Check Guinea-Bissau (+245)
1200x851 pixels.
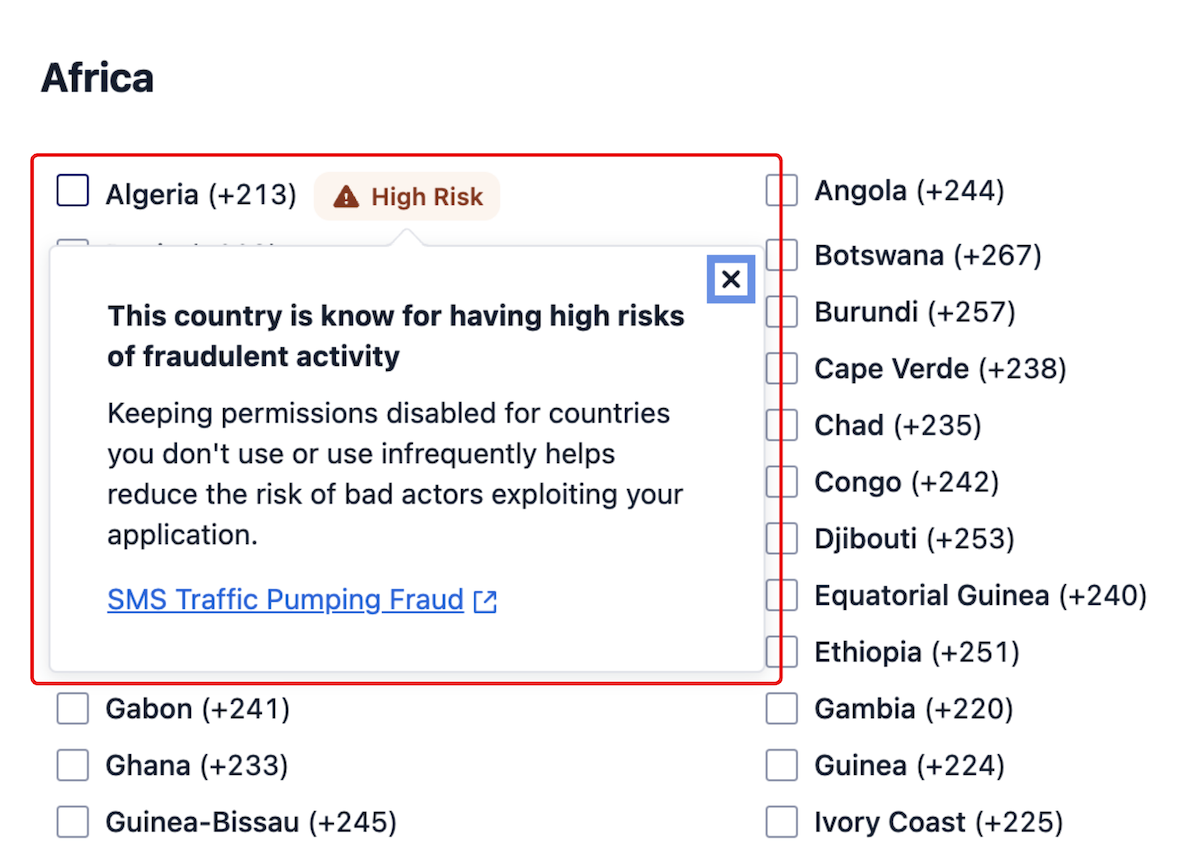click(x=72, y=821)
